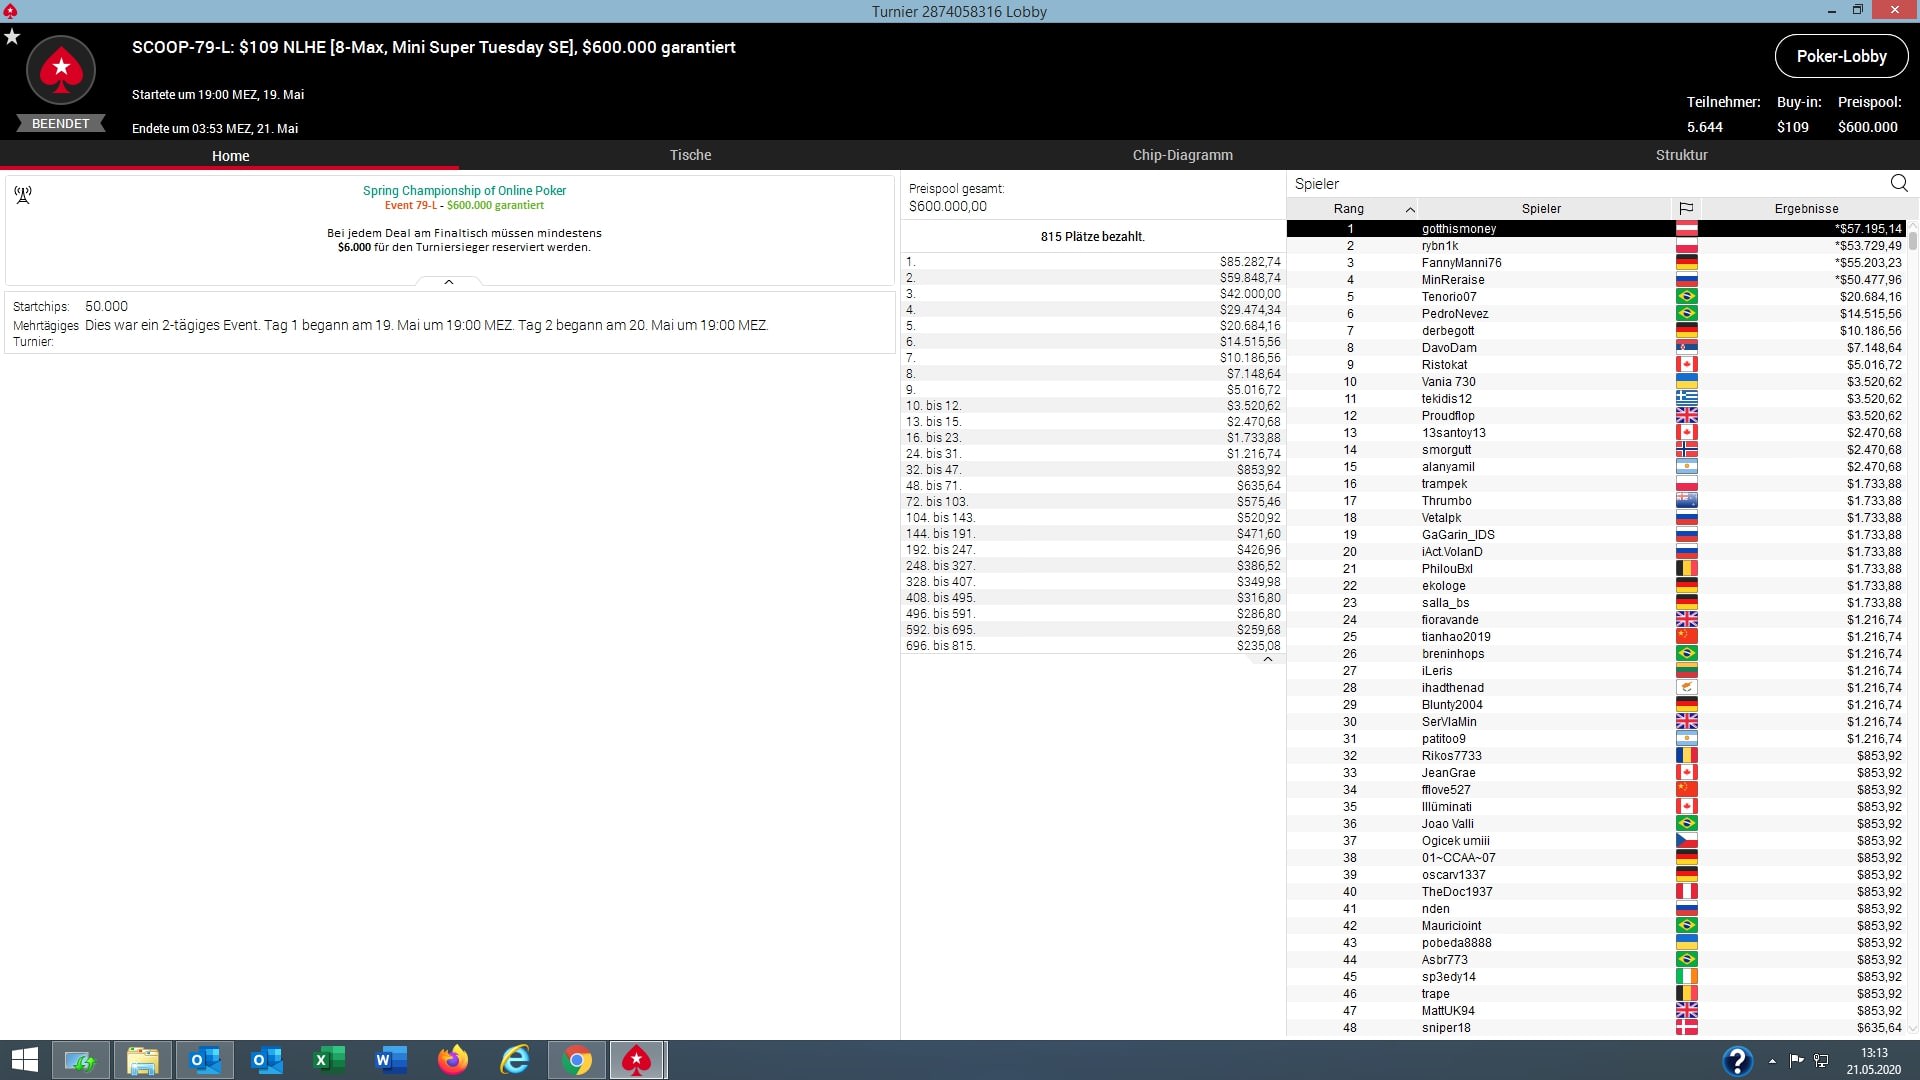Sort by Ergebnisse column header
Image resolution: width=1920 pixels, height=1080 pixels.
[x=1806, y=208]
